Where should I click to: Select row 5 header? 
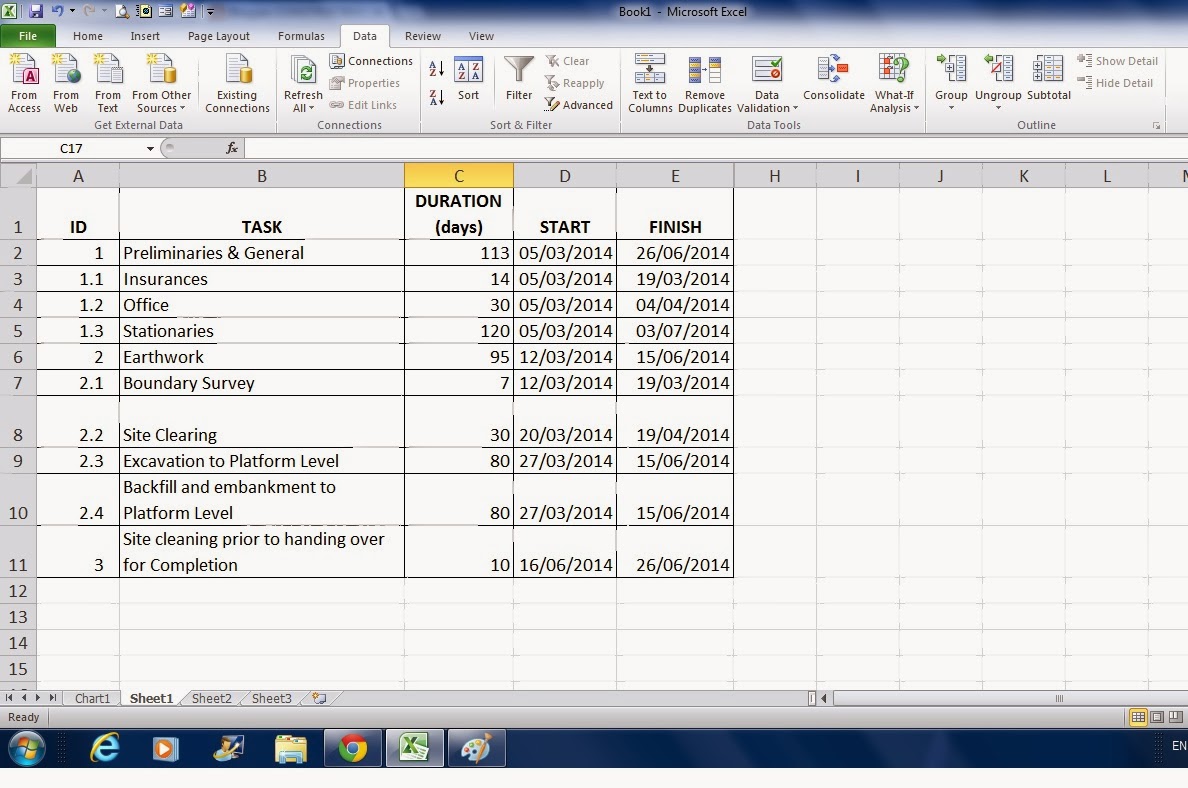(18, 331)
